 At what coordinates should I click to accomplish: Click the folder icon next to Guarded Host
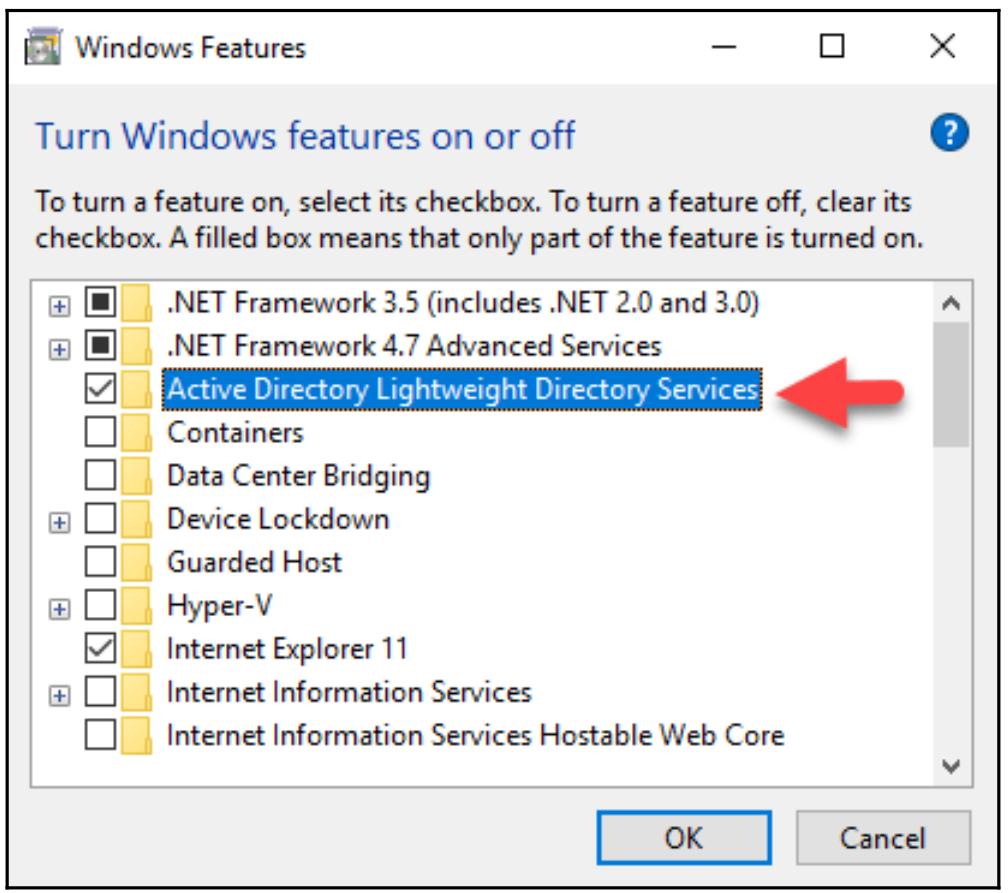[x=136, y=562]
